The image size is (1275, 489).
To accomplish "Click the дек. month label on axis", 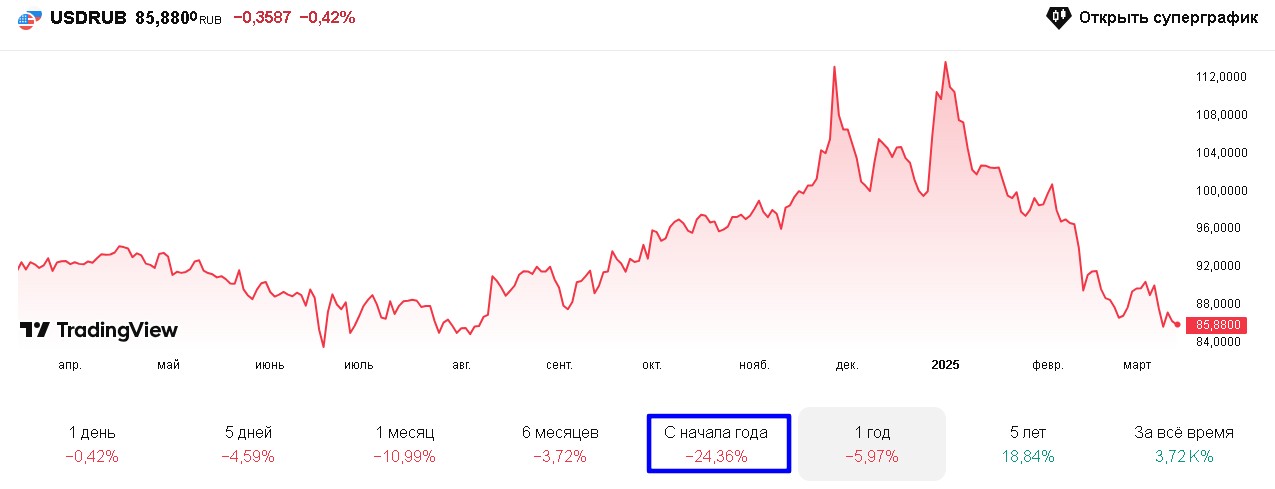I will [x=847, y=365].
